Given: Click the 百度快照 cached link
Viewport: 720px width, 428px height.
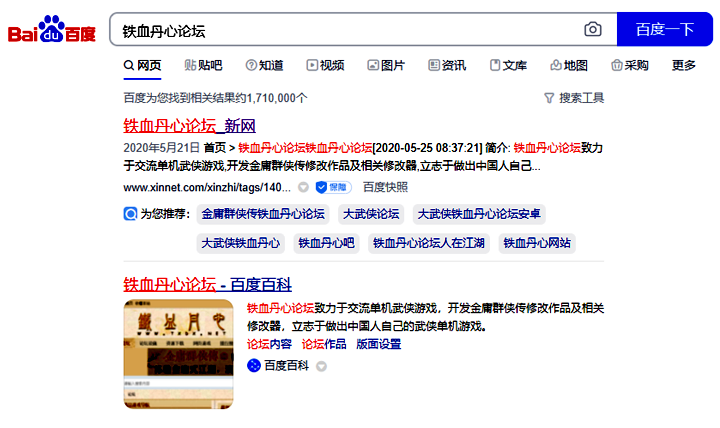Looking at the screenshot, I should point(385,187).
